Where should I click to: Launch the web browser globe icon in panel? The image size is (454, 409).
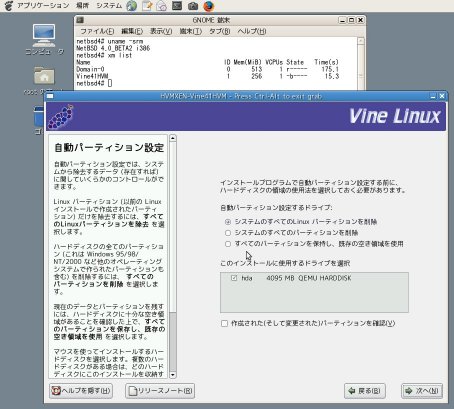pos(131,6)
